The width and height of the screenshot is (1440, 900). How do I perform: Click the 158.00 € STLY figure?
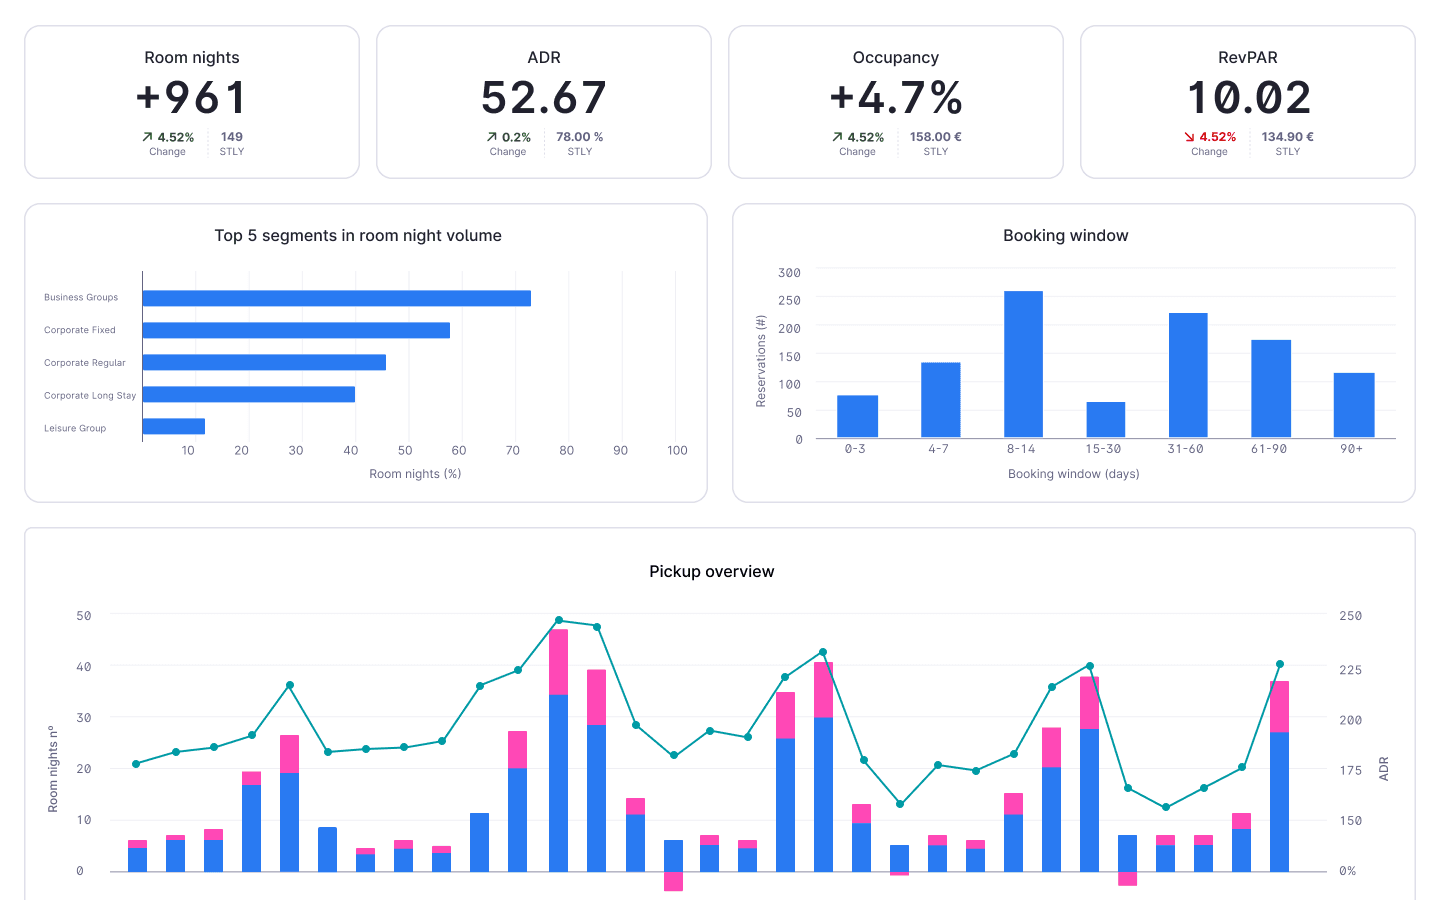point(936,137)
